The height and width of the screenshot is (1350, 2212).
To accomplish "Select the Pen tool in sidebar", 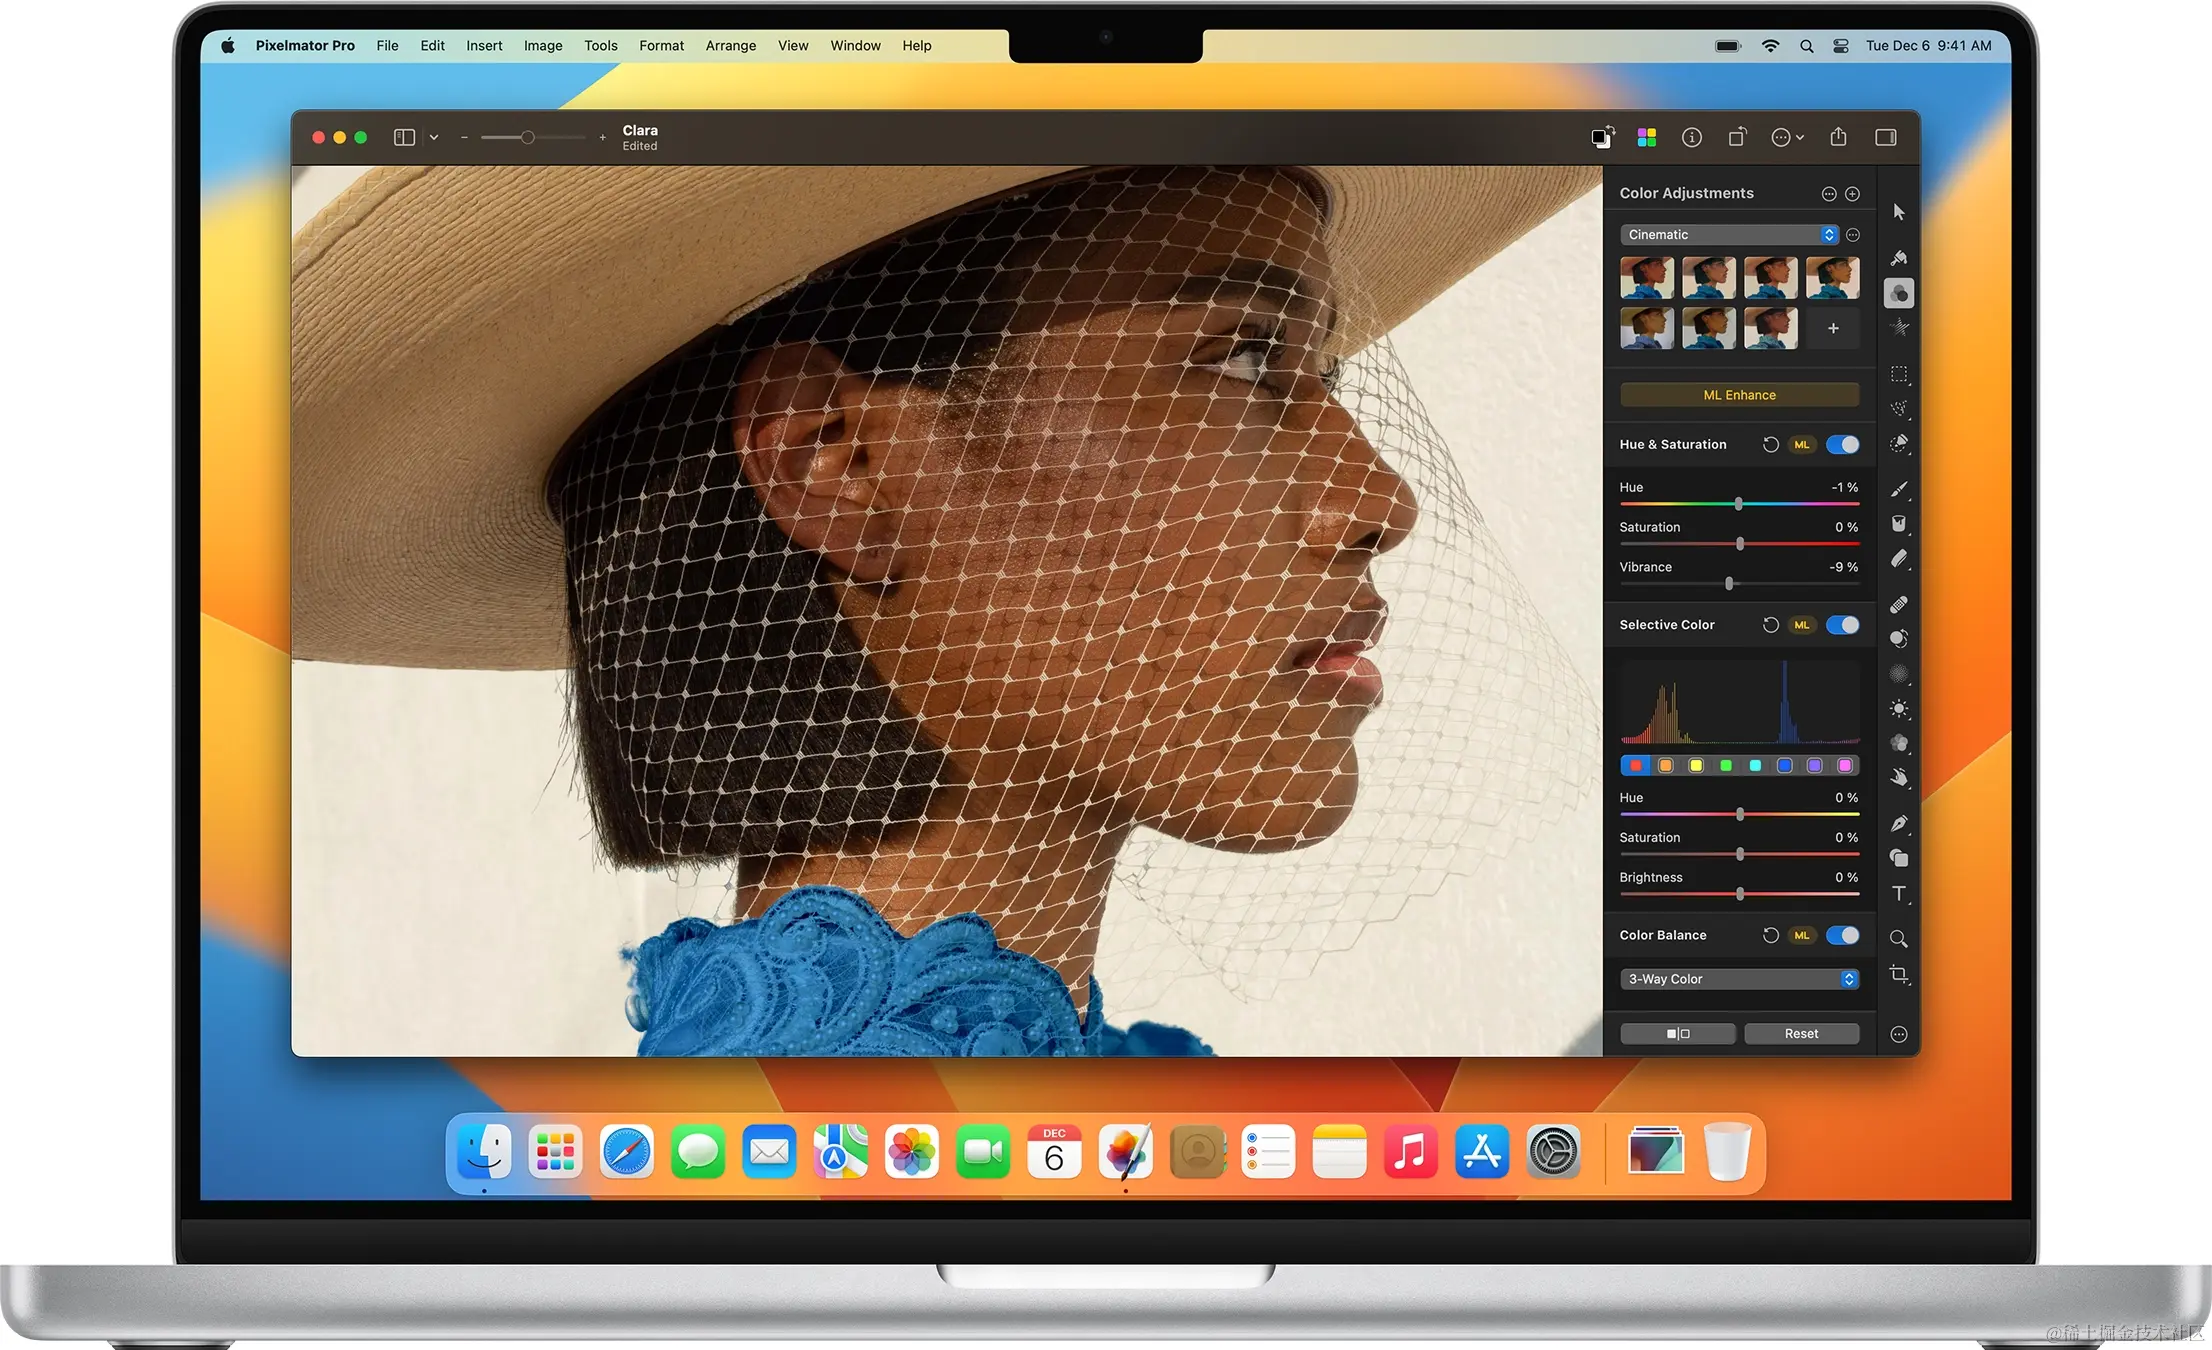I will (x=1898, y=823).
